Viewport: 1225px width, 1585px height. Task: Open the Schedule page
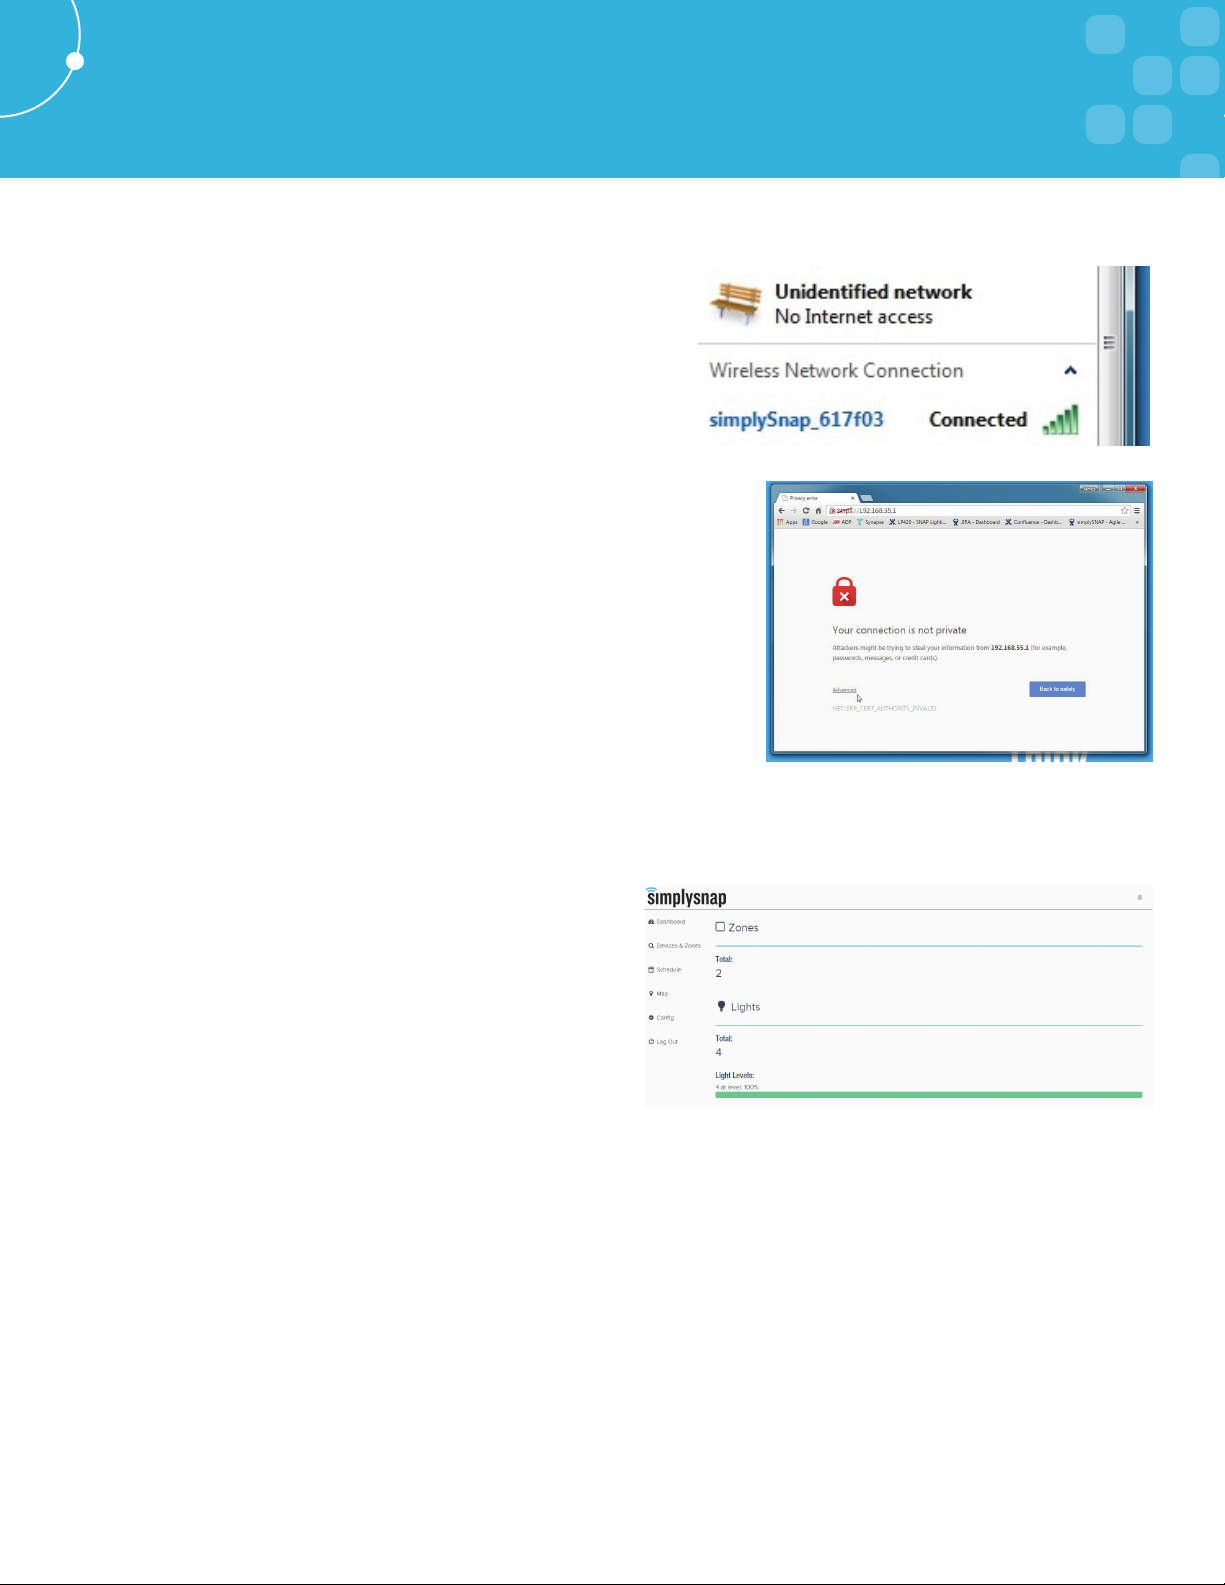point(668,969)
